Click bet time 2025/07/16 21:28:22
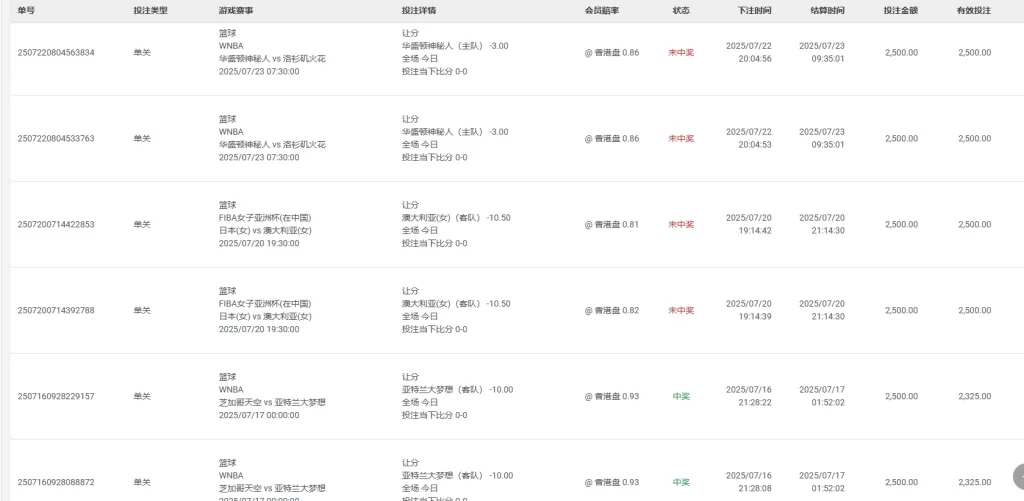Image resolution: width=1024 pixels, height=501 pixels. 749,396
